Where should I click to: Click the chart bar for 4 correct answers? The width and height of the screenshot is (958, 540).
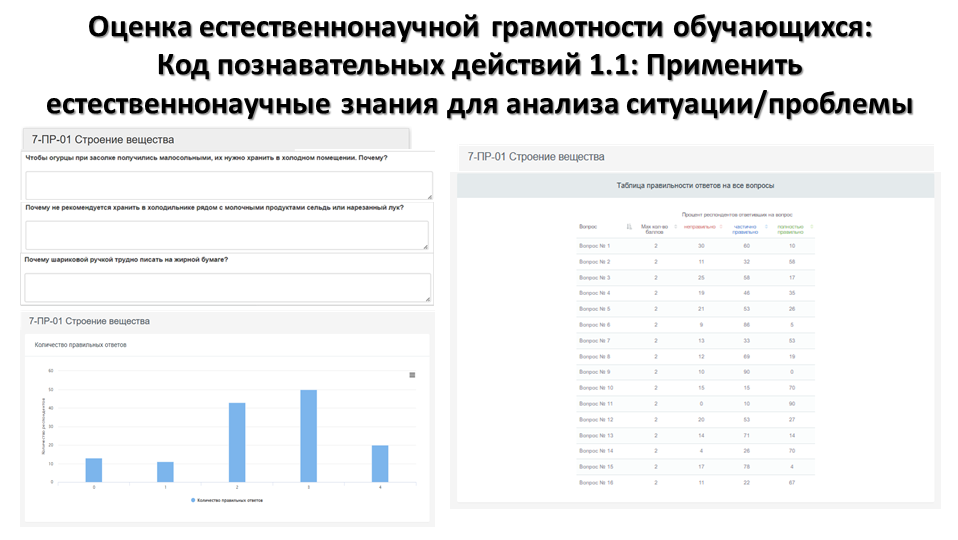tap(380, 463)
